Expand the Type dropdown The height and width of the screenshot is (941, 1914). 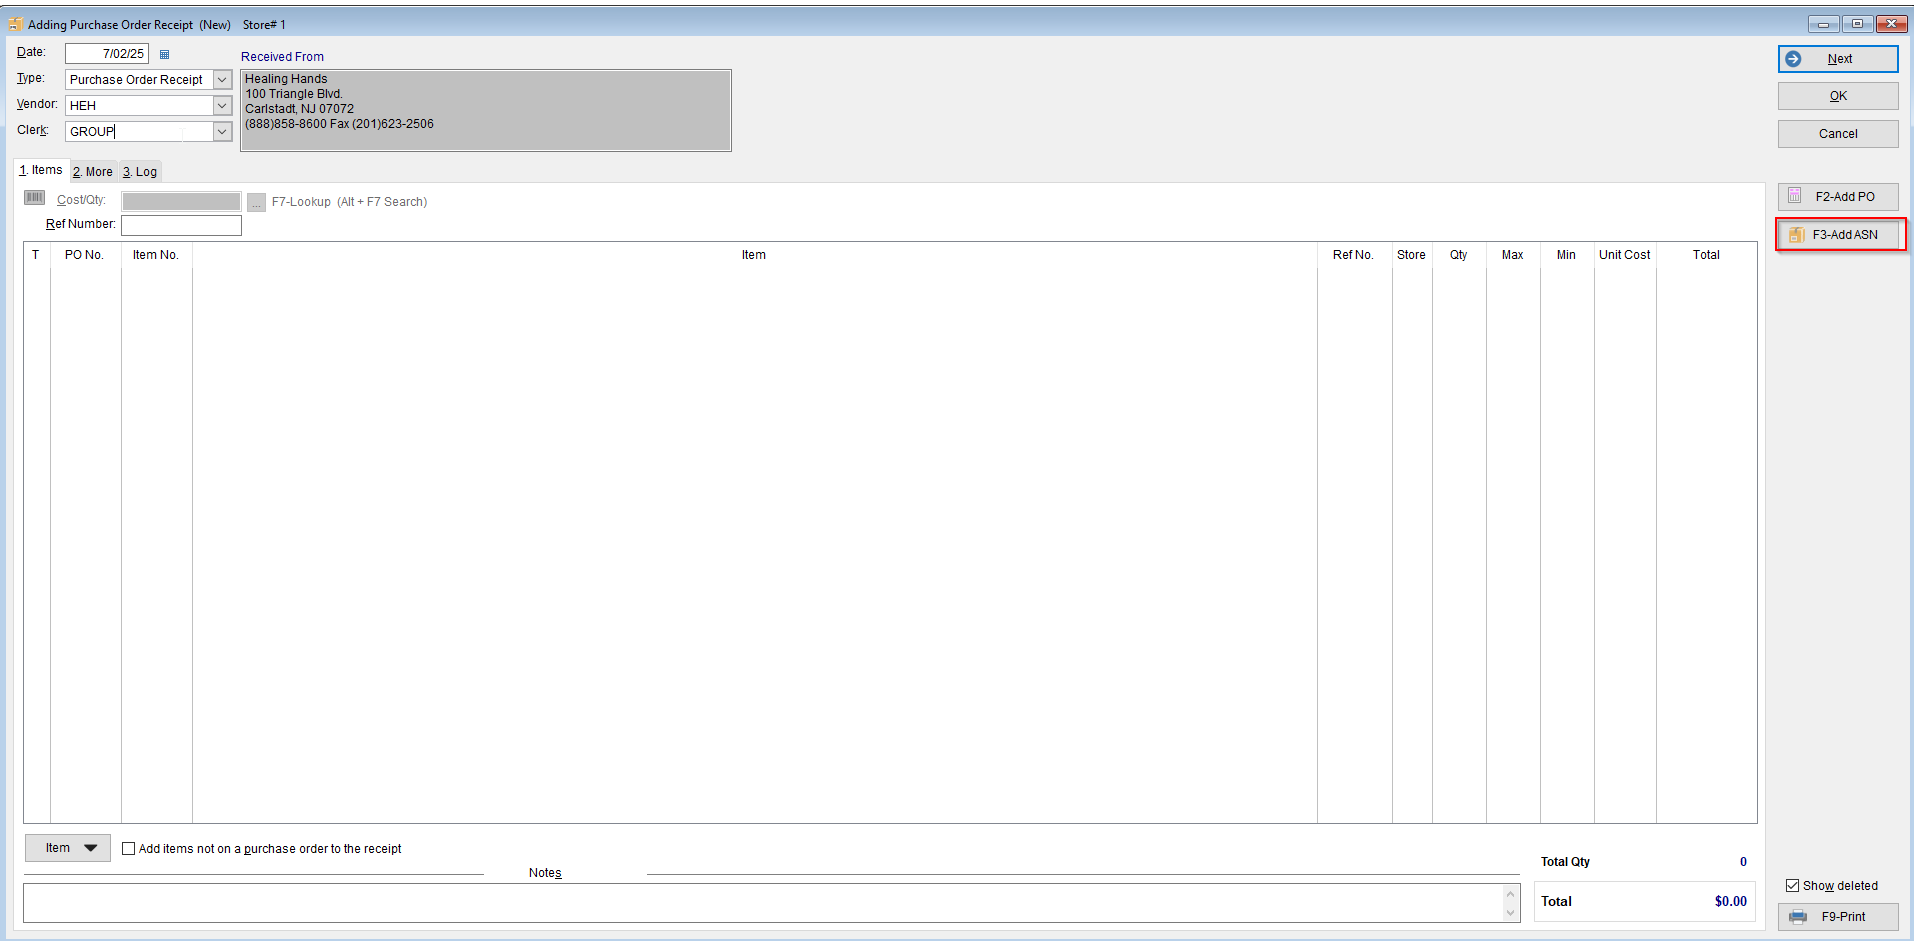pos(222,80)
